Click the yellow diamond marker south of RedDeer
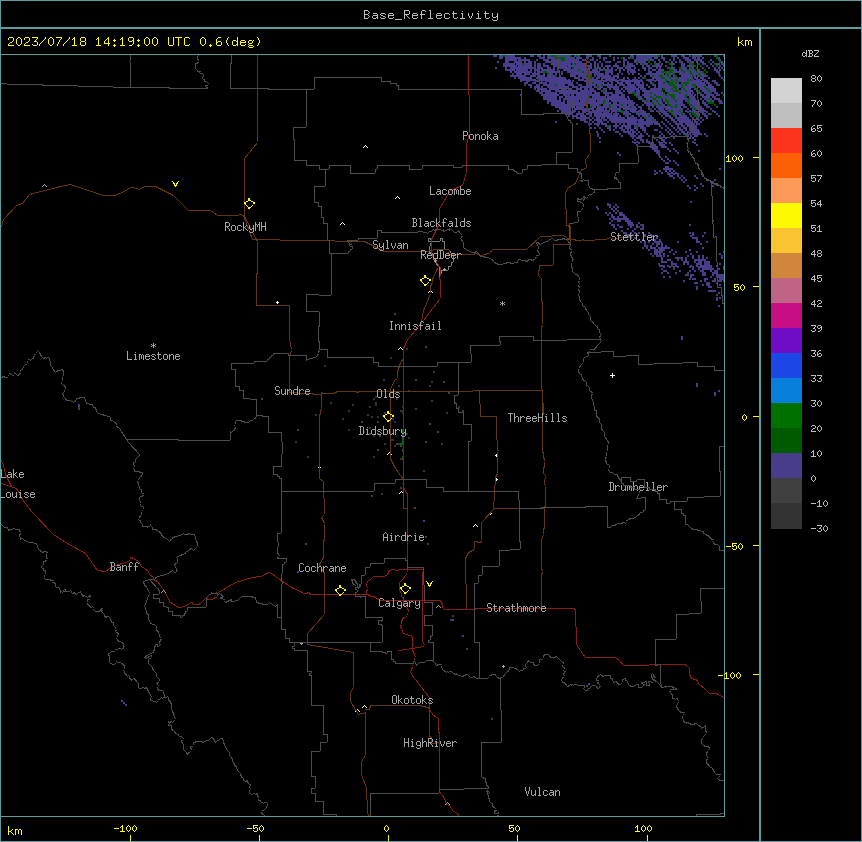The width and height of the screenshot is (862, 842). [426, 281]
